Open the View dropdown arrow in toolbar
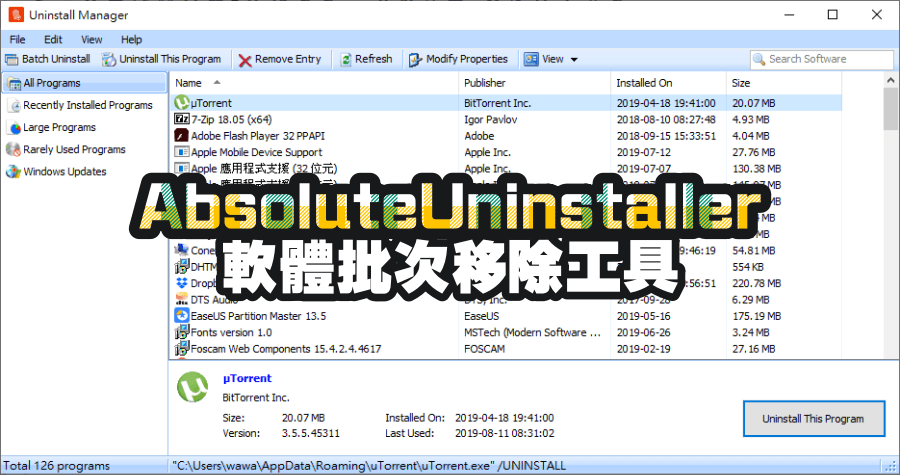Viewport: 900px width, 475px height. (574, 60)
